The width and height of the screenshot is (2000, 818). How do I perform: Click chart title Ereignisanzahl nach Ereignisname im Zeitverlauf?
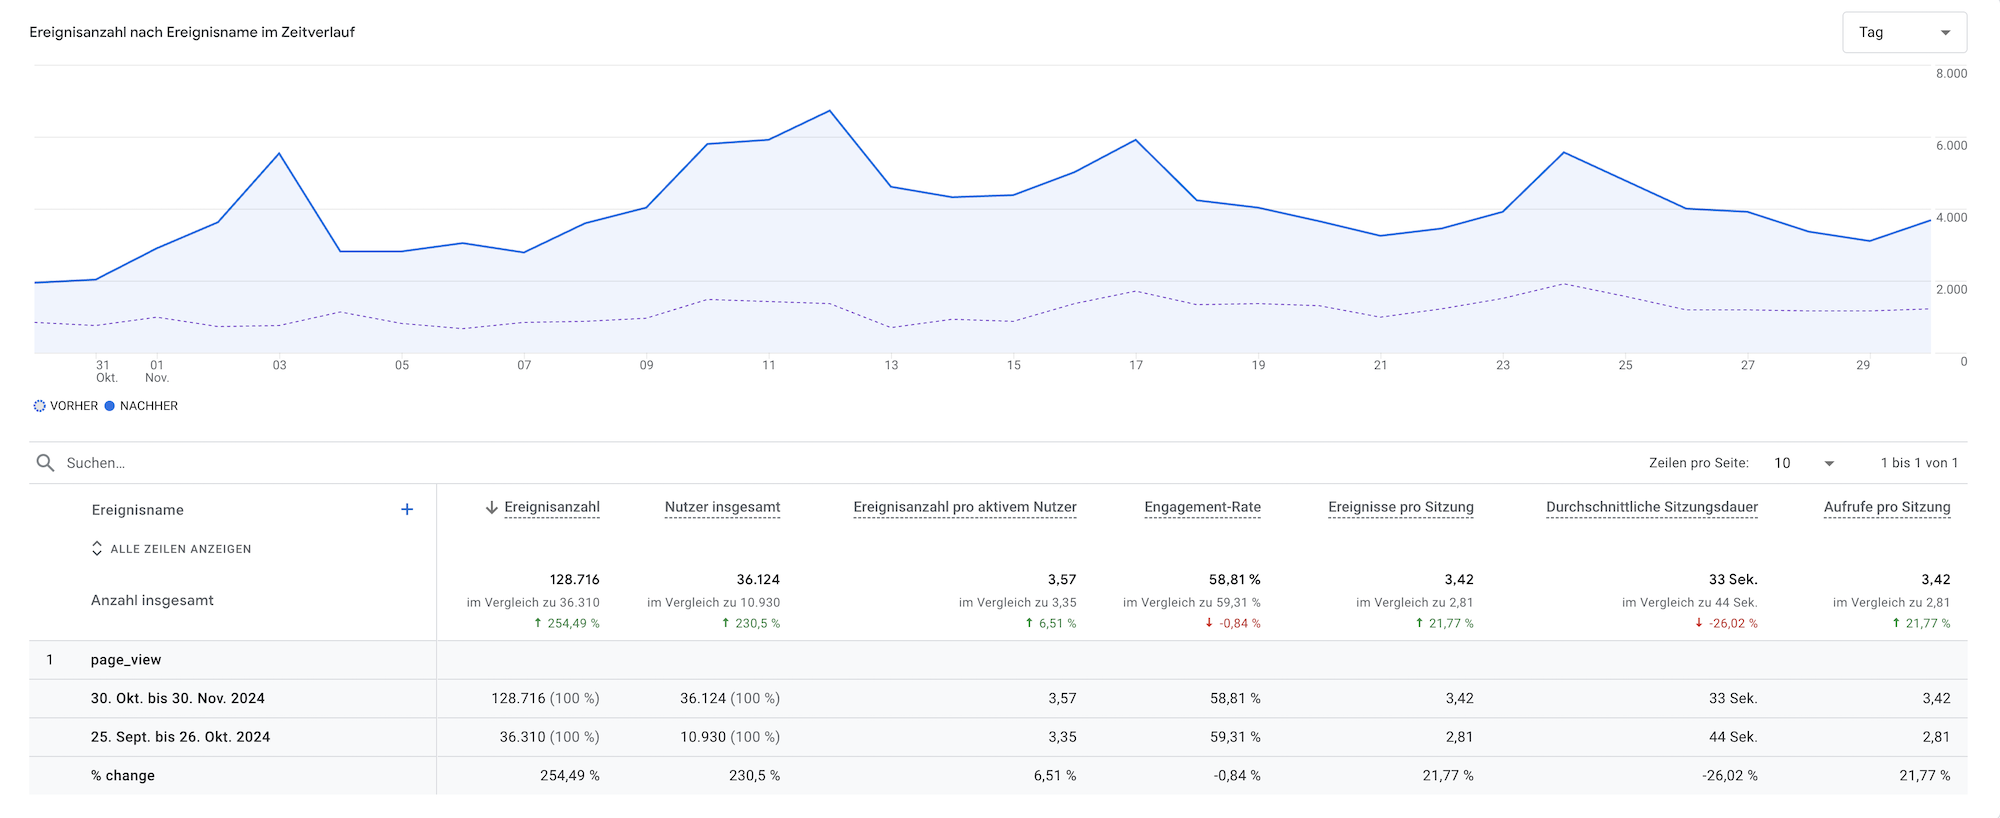pos(192,32)
